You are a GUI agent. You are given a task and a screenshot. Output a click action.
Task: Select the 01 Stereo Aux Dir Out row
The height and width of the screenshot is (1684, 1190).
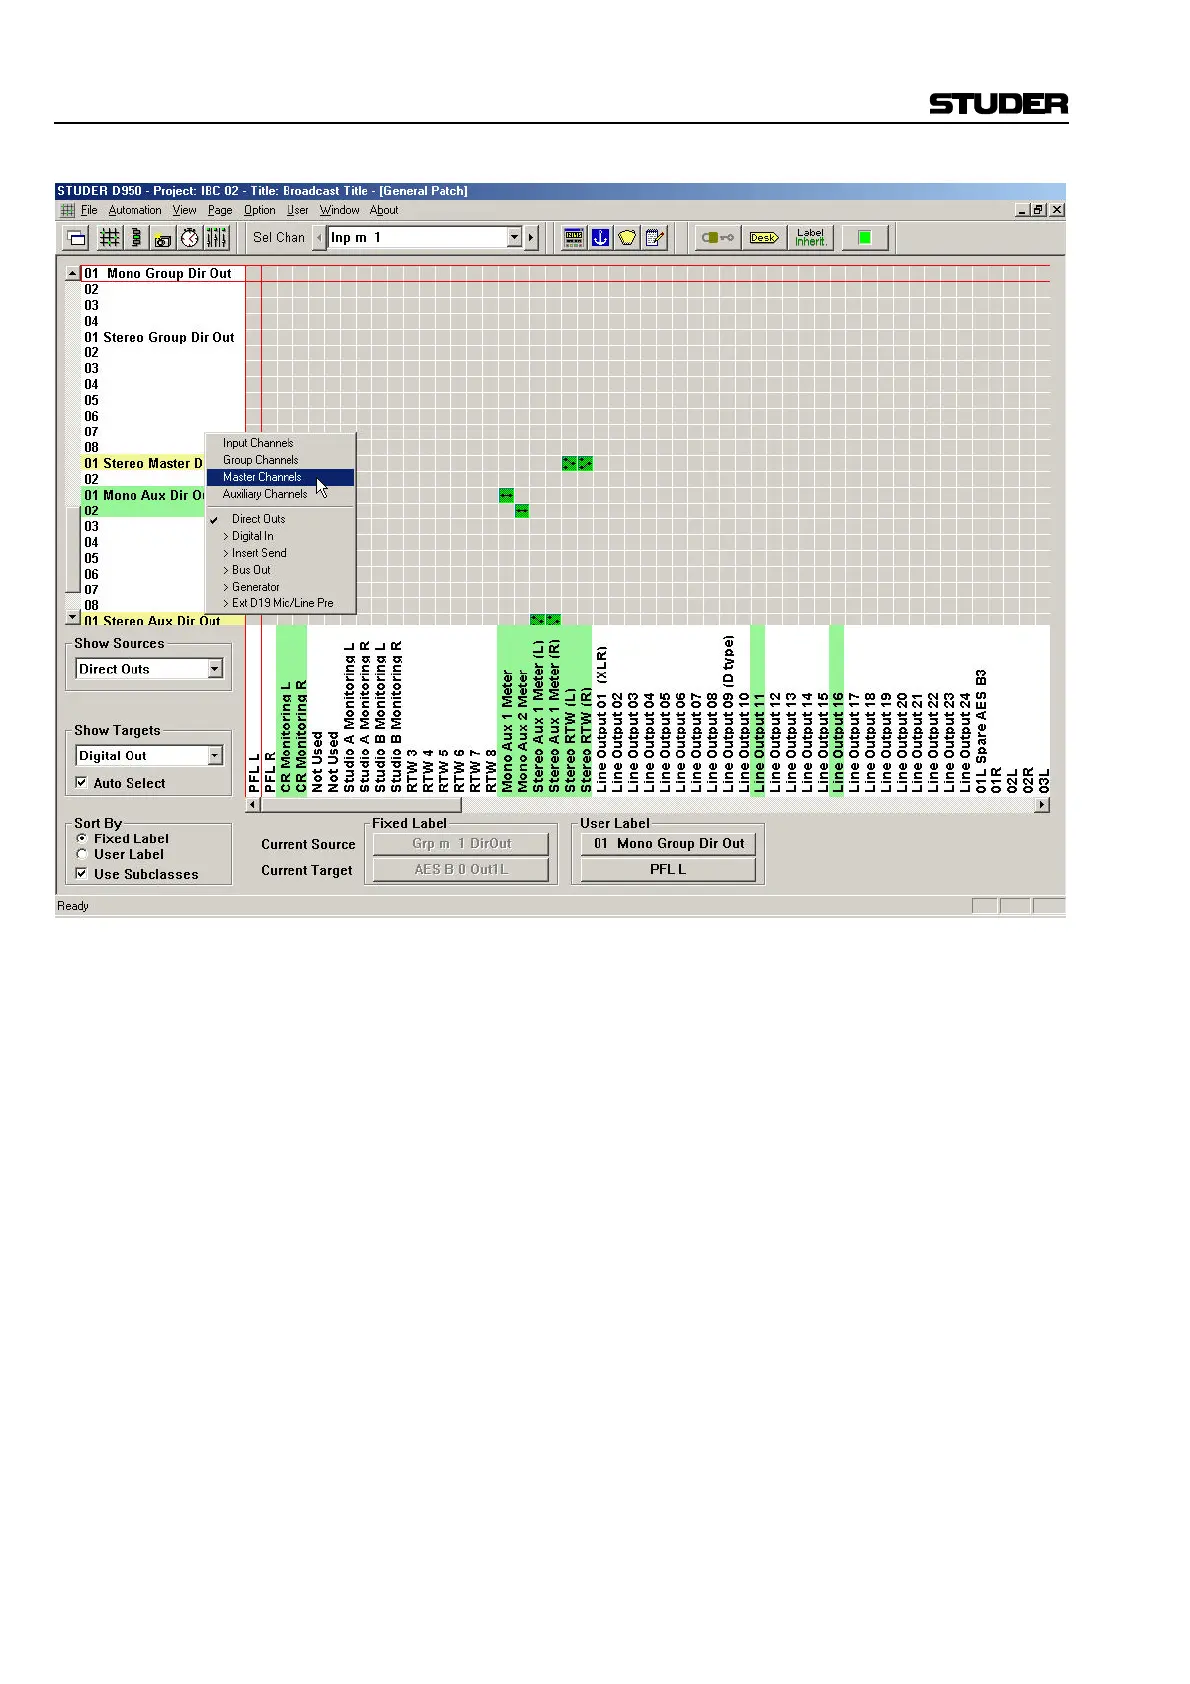(163, 620)
